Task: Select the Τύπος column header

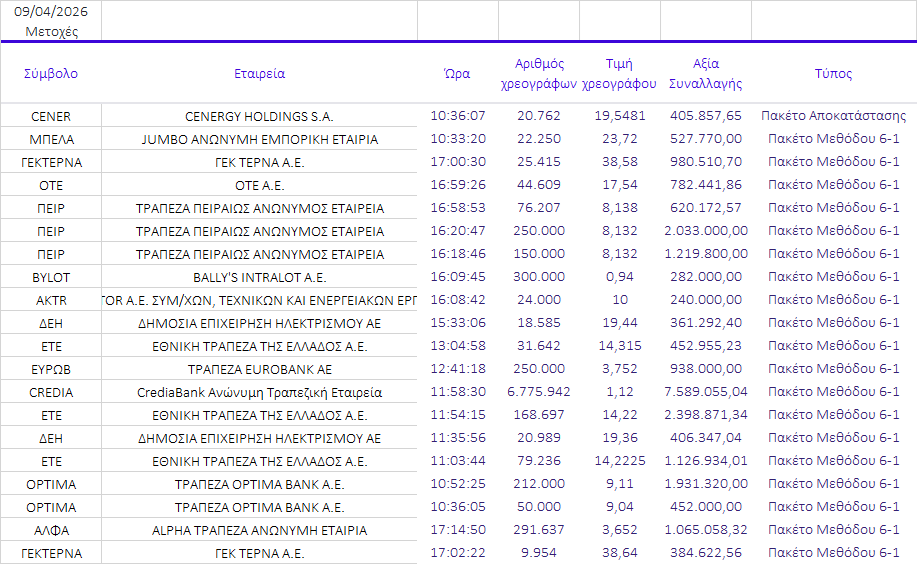Action: point(833,73)
